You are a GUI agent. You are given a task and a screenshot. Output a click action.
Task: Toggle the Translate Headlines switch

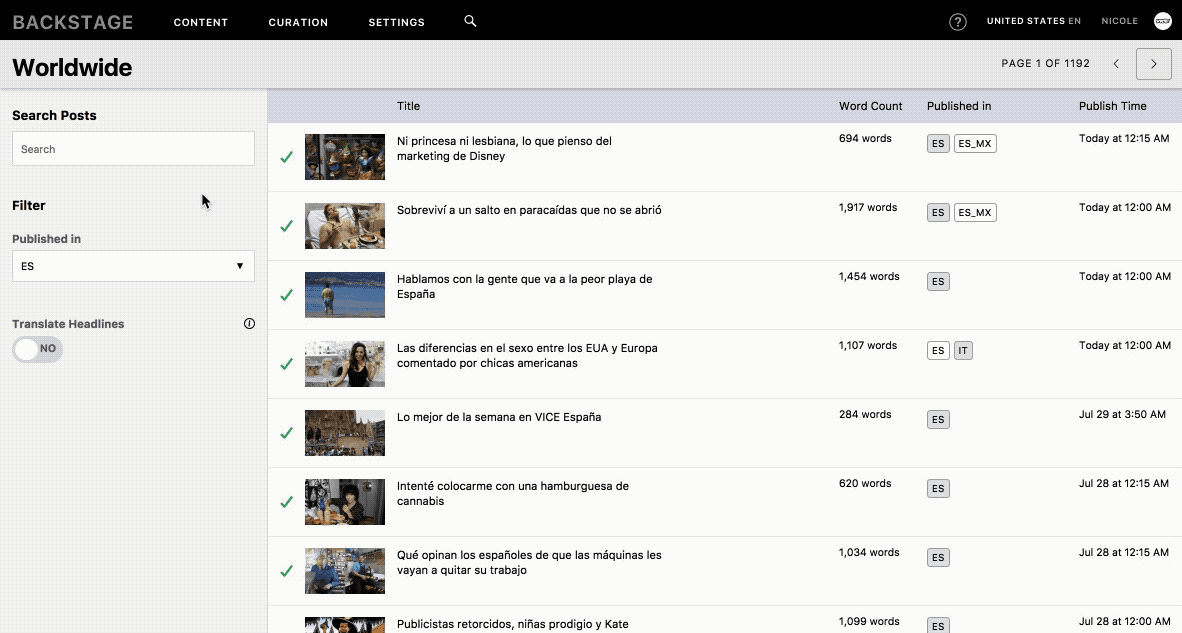coord(38,349)
